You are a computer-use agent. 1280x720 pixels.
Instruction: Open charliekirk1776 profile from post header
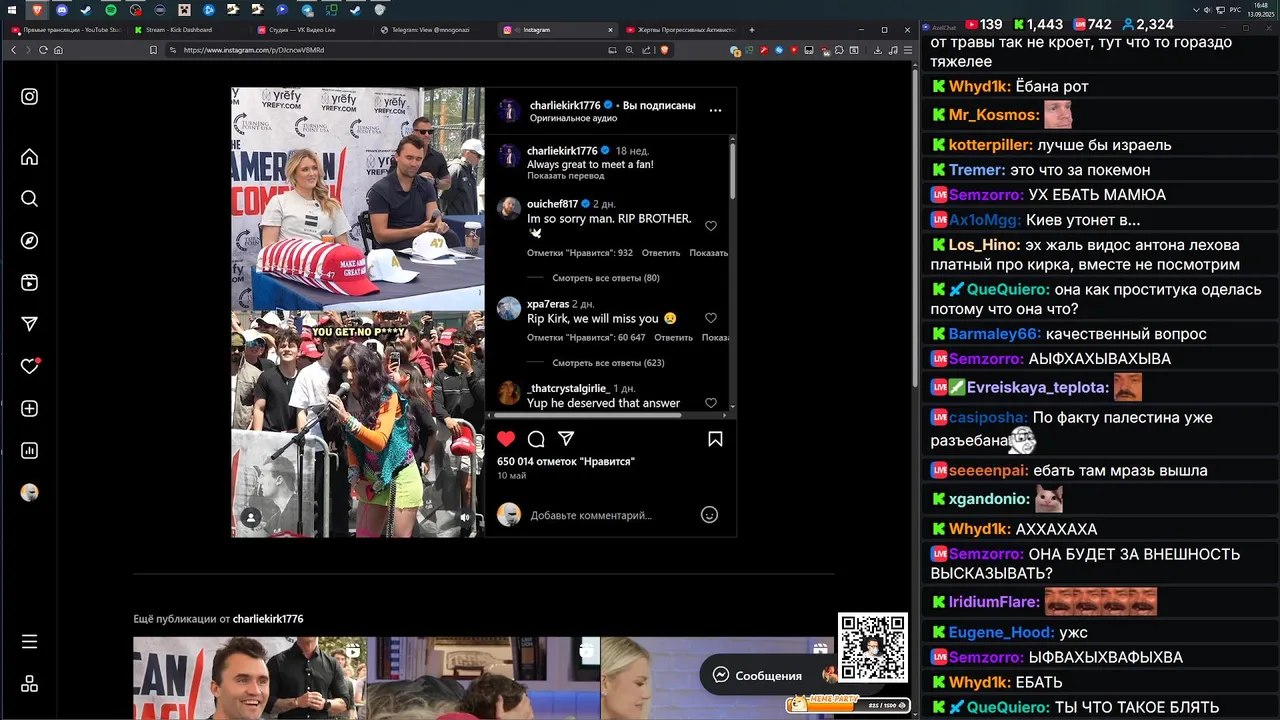(565, 105)
